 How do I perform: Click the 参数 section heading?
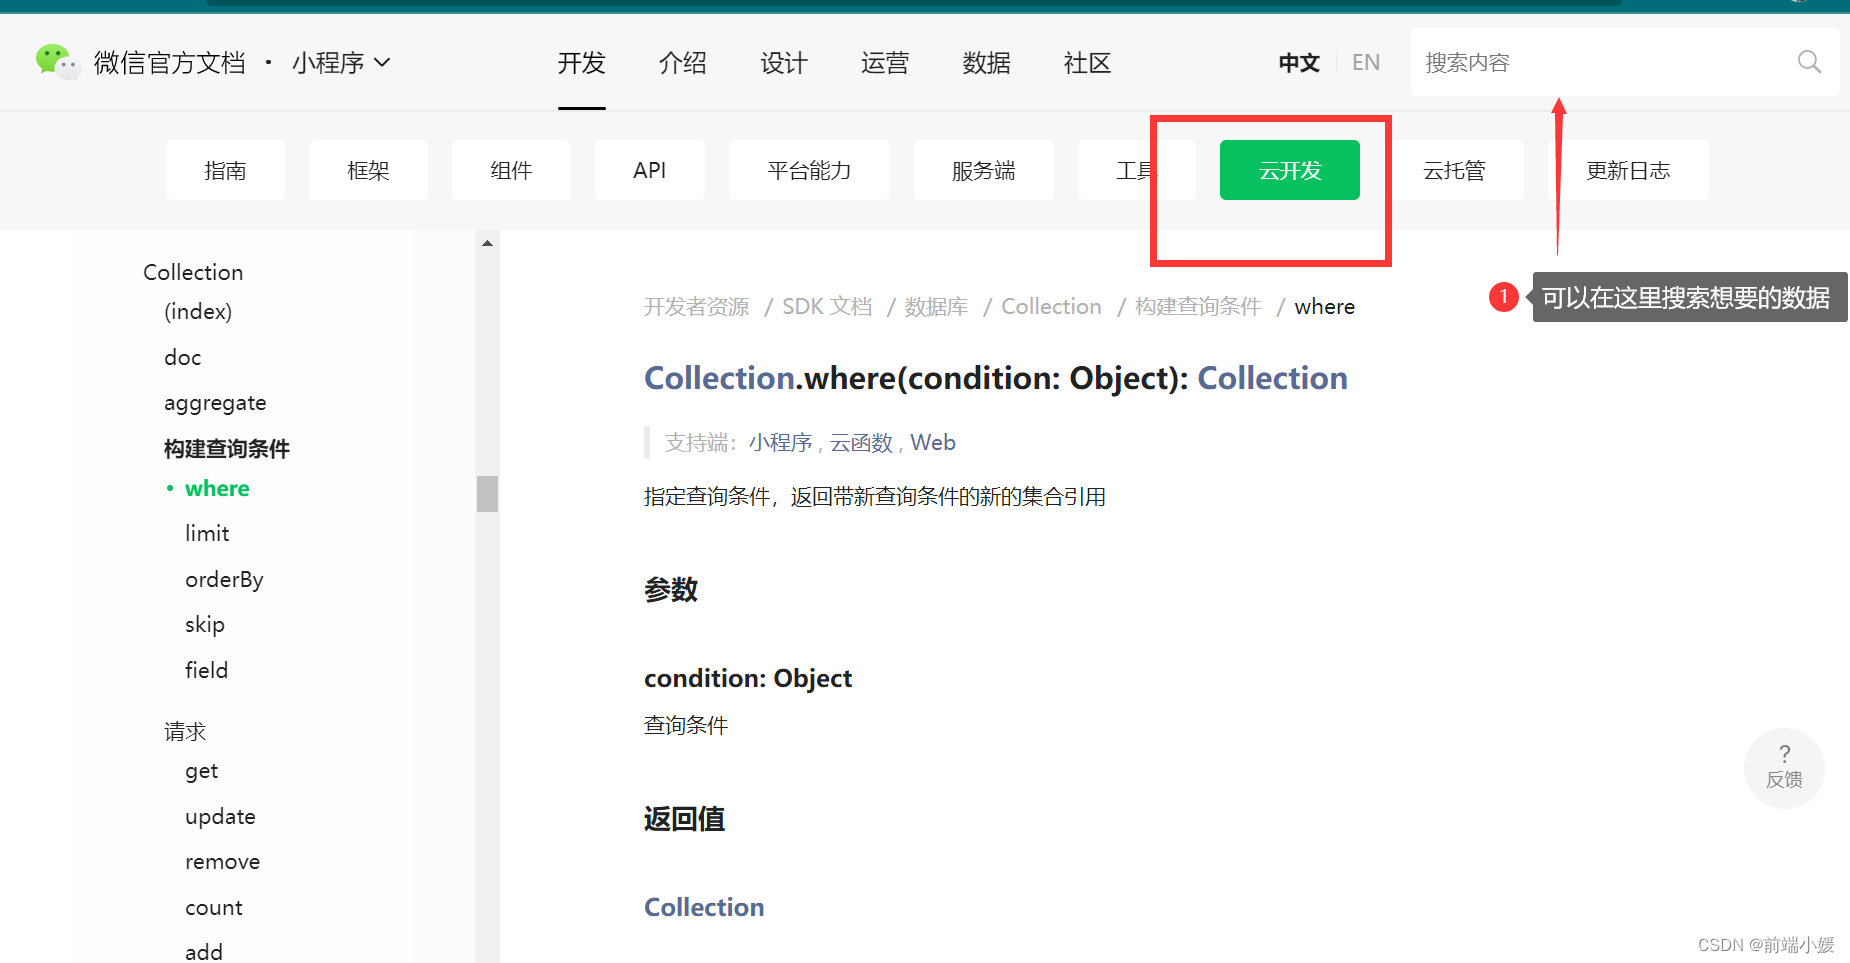671,590
